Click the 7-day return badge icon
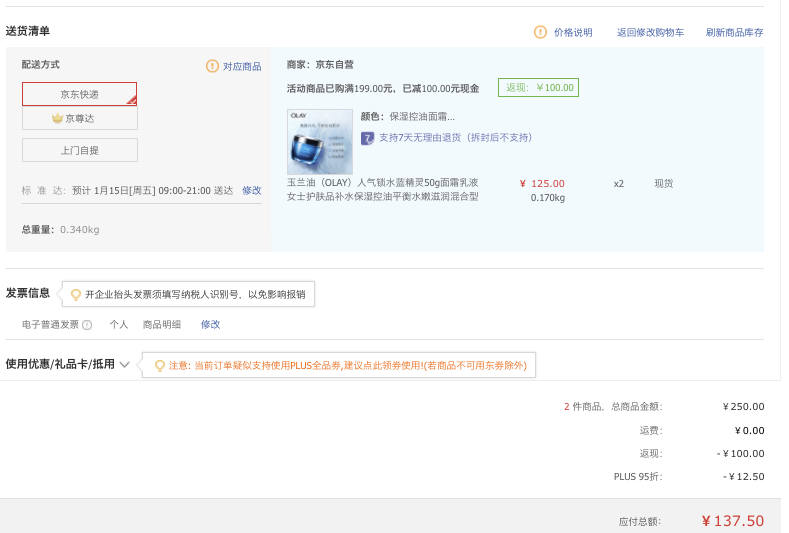This screenshot has height=533, width=789. [x=367, y=138]
